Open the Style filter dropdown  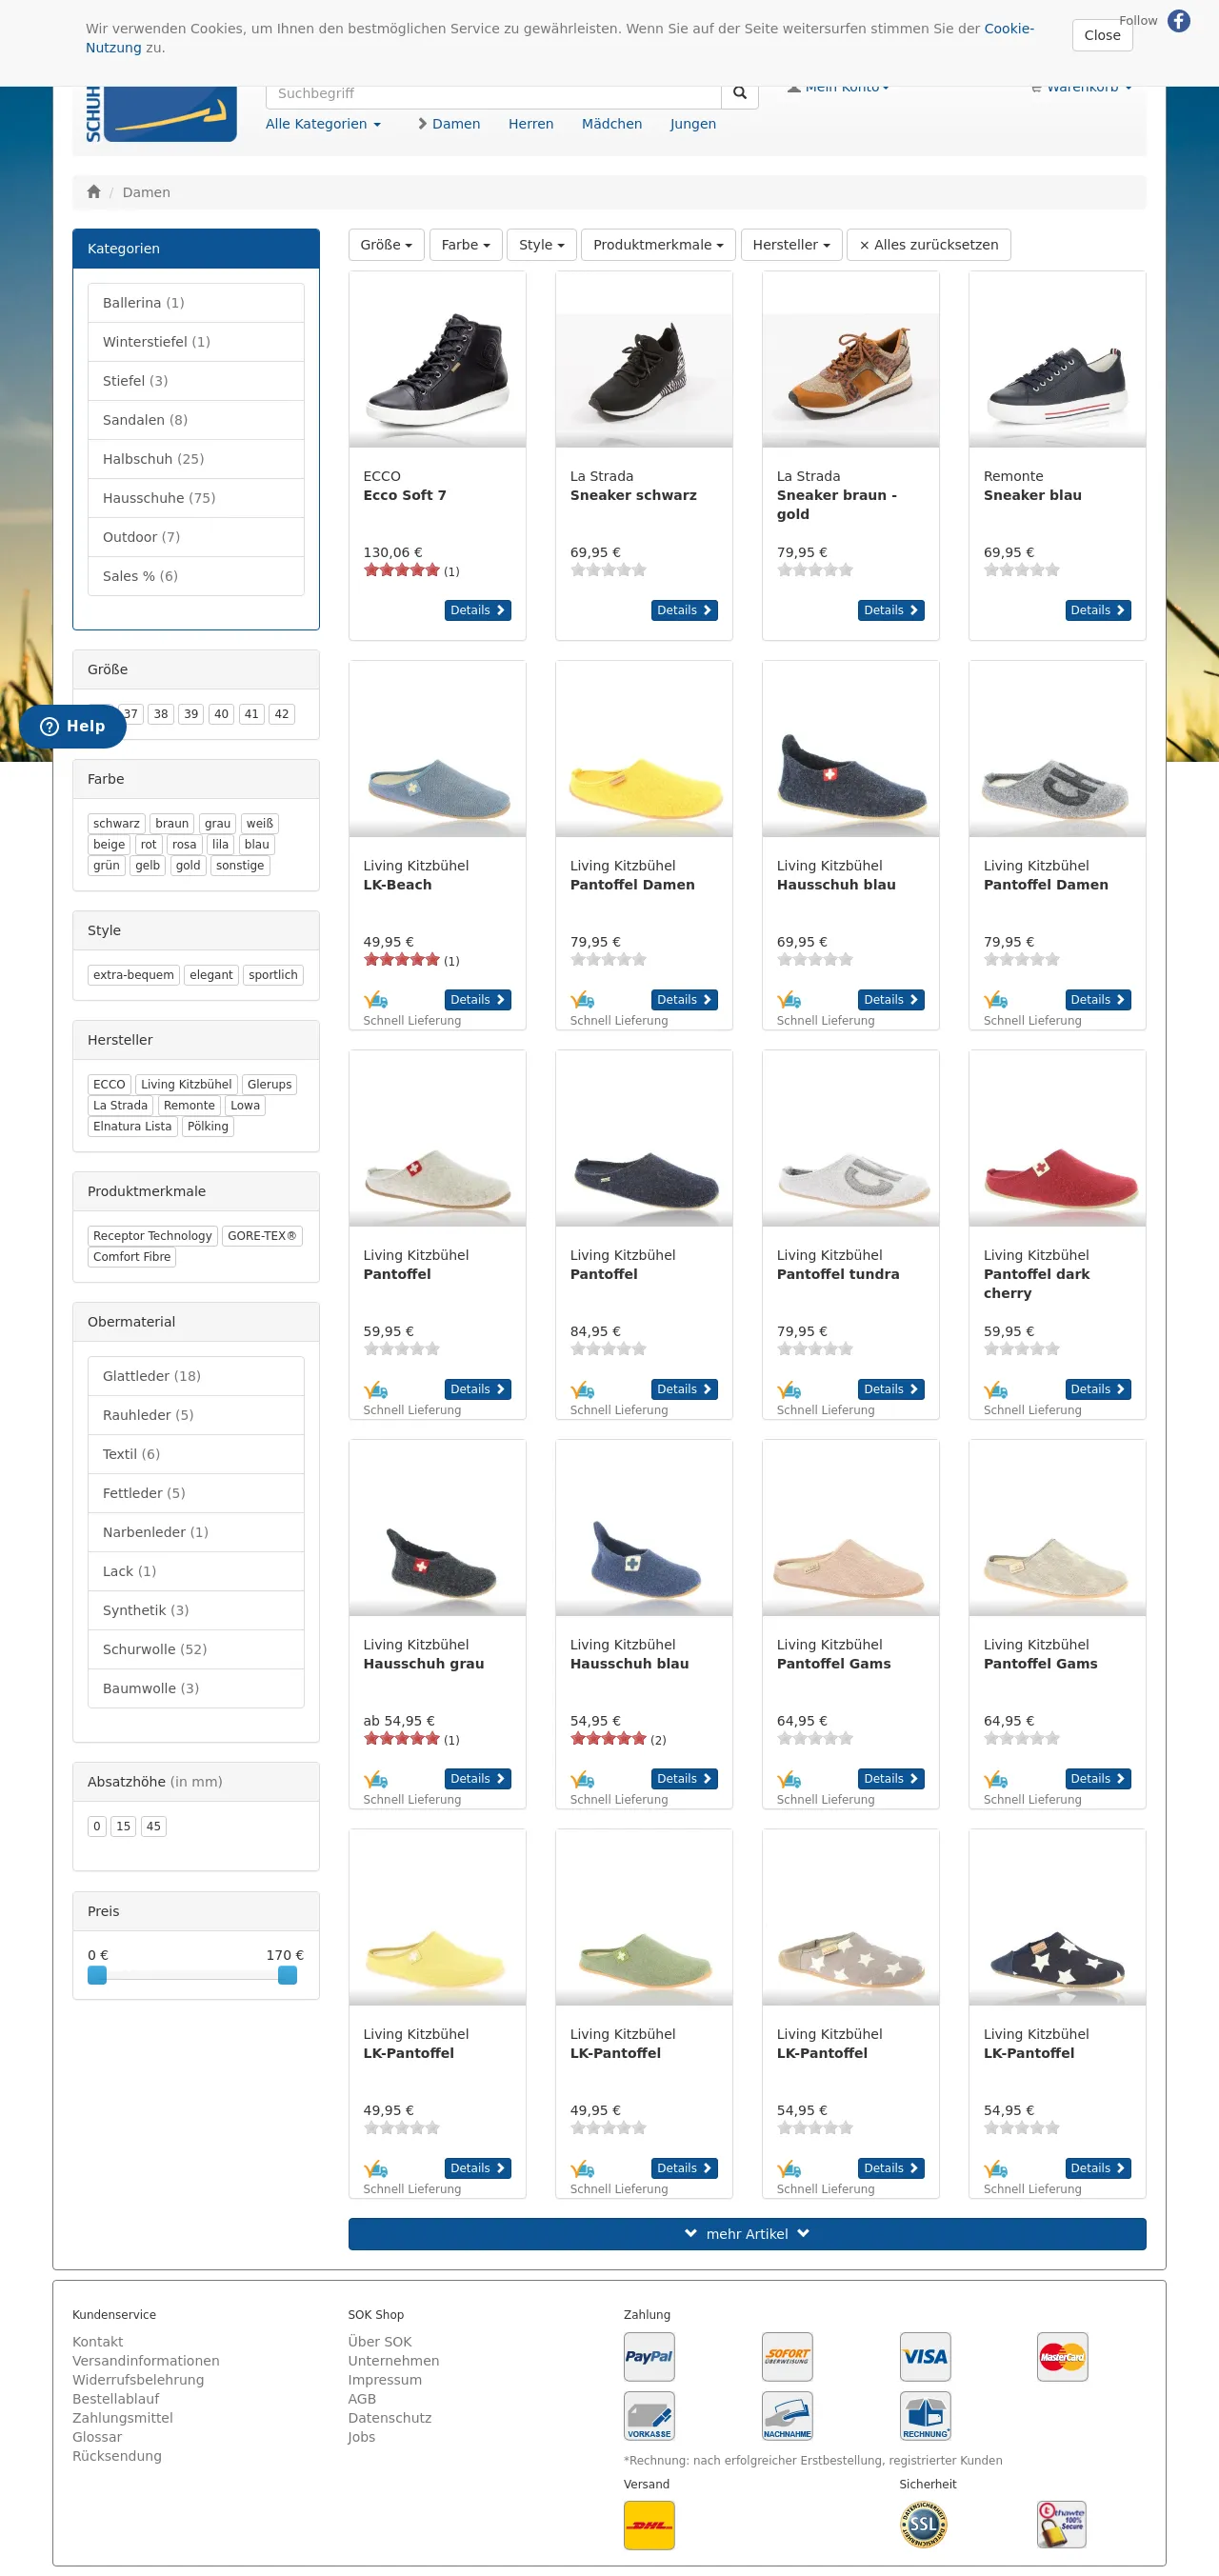click(x=542, y=245)
